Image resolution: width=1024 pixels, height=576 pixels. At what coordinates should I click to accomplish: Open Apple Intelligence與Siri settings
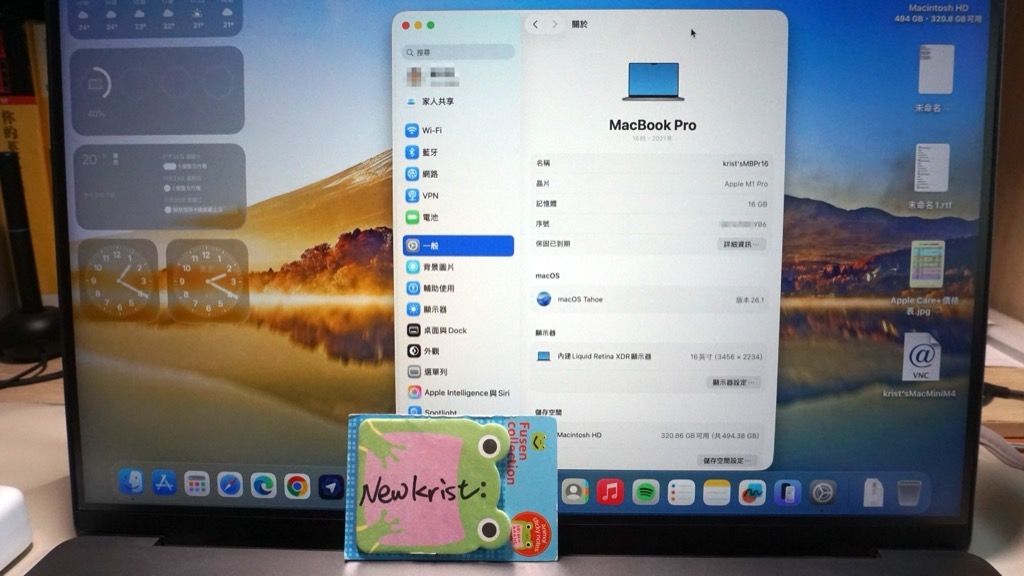coord(465,393)
